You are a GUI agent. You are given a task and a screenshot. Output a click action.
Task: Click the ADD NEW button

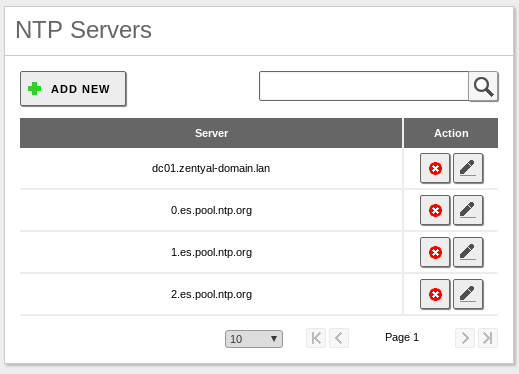coord(73,89)
